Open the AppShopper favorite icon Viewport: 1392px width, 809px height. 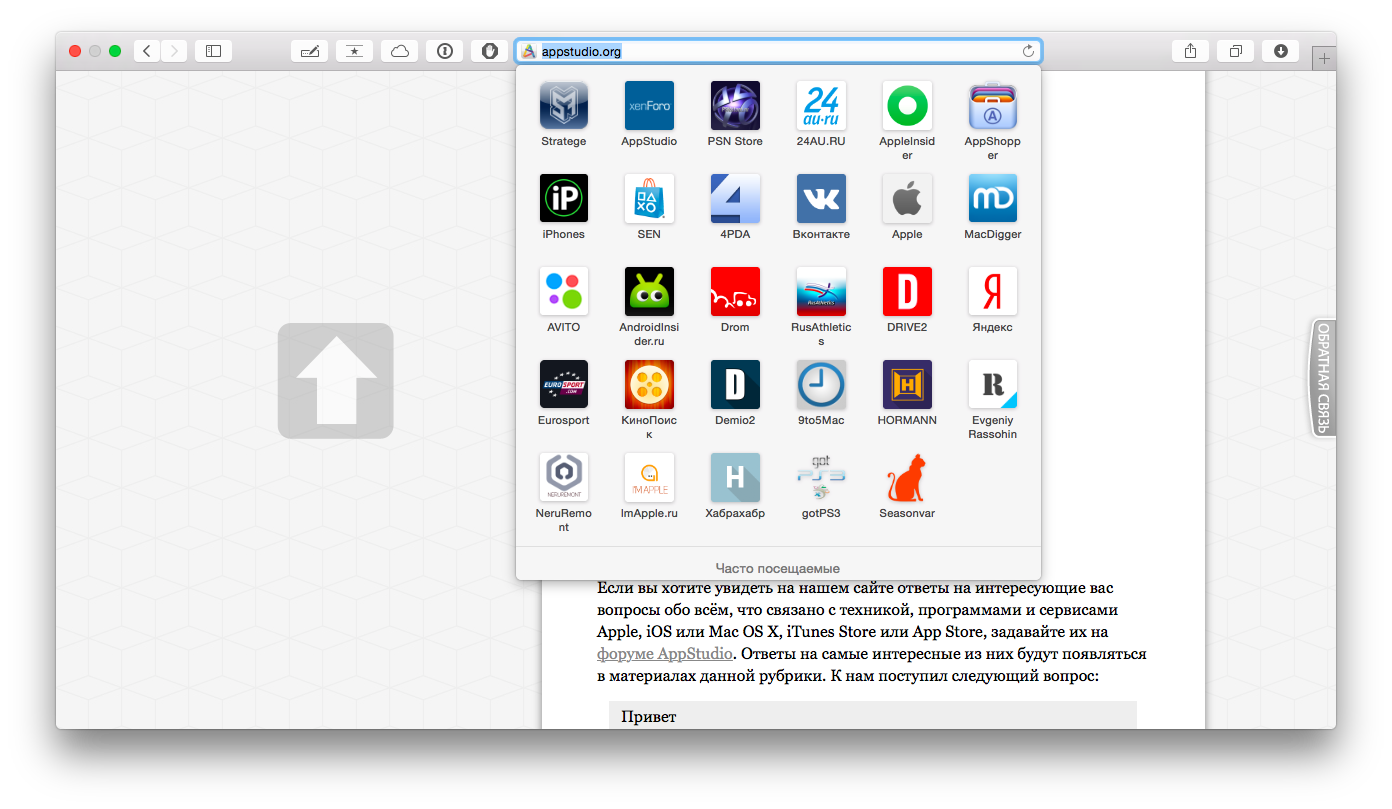click(x=993, y=106)
